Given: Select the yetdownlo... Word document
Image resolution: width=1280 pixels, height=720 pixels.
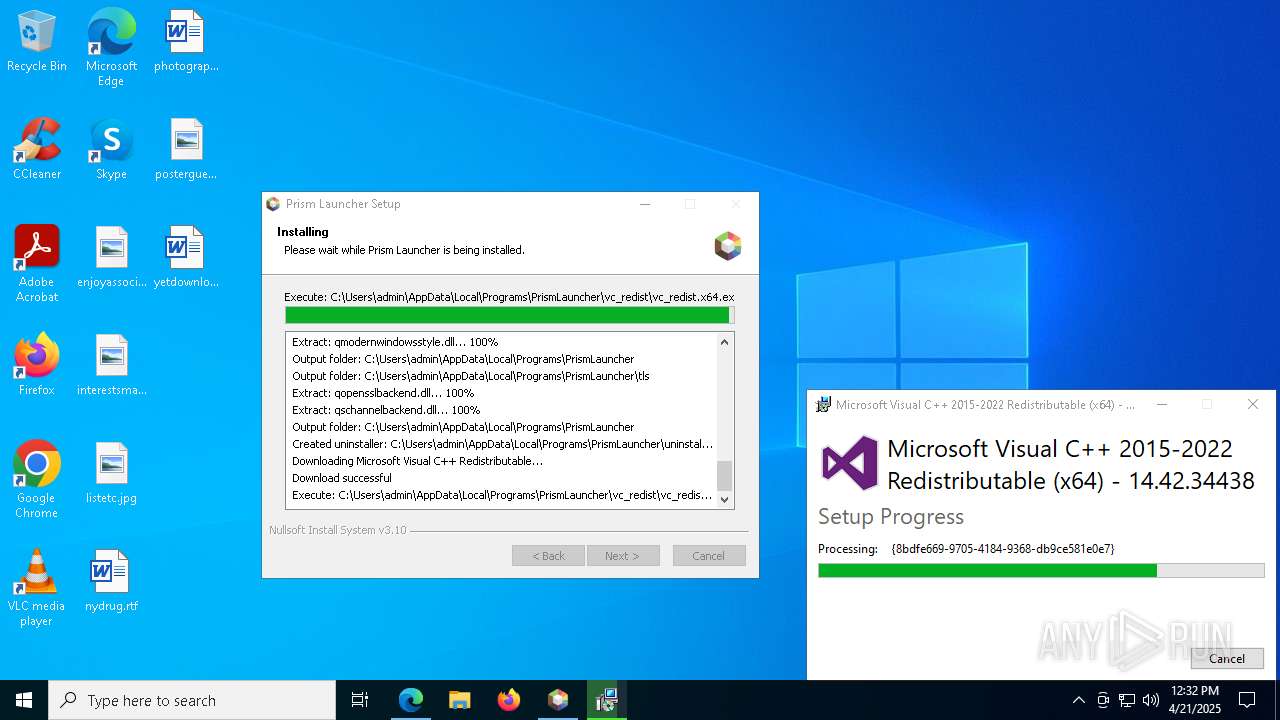Looking at the screenshot, I should pyautogui.click(x=186, y=257).
